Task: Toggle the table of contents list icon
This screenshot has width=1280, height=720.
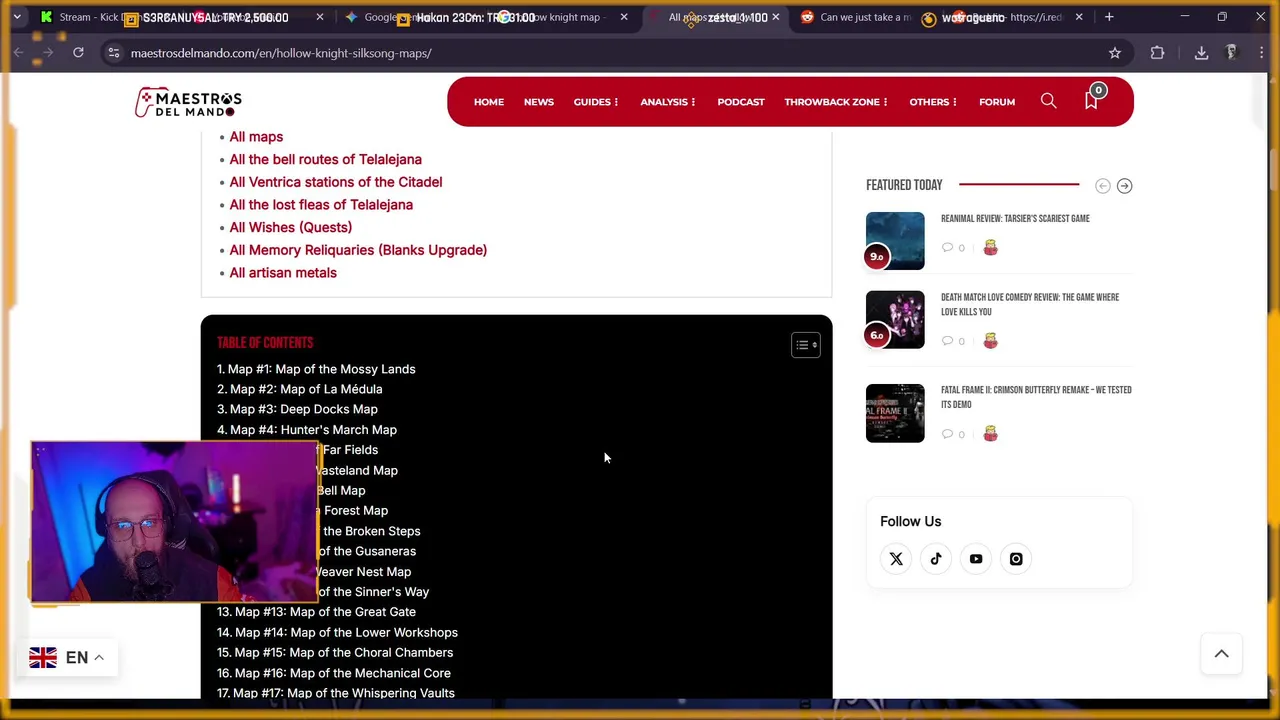Action: [806, 345]
